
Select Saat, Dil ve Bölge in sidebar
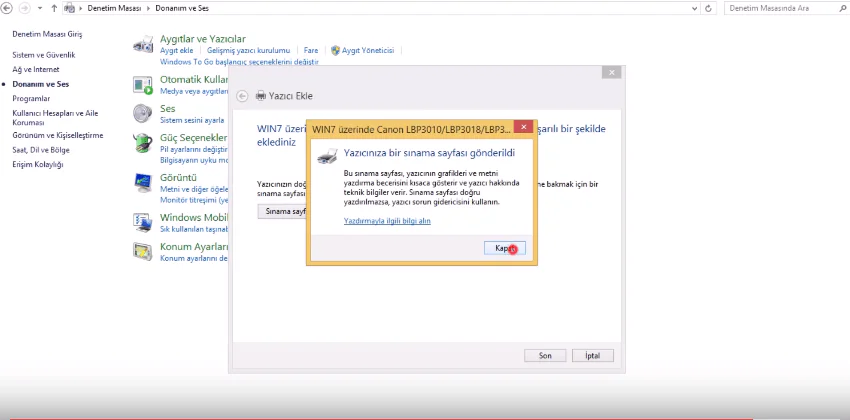[41, 150]
